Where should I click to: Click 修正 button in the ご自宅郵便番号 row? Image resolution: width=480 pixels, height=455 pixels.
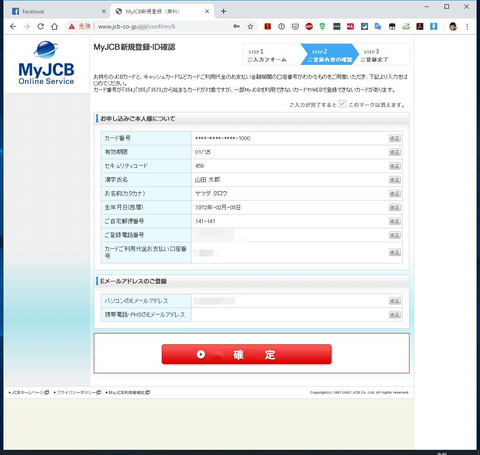395,221
